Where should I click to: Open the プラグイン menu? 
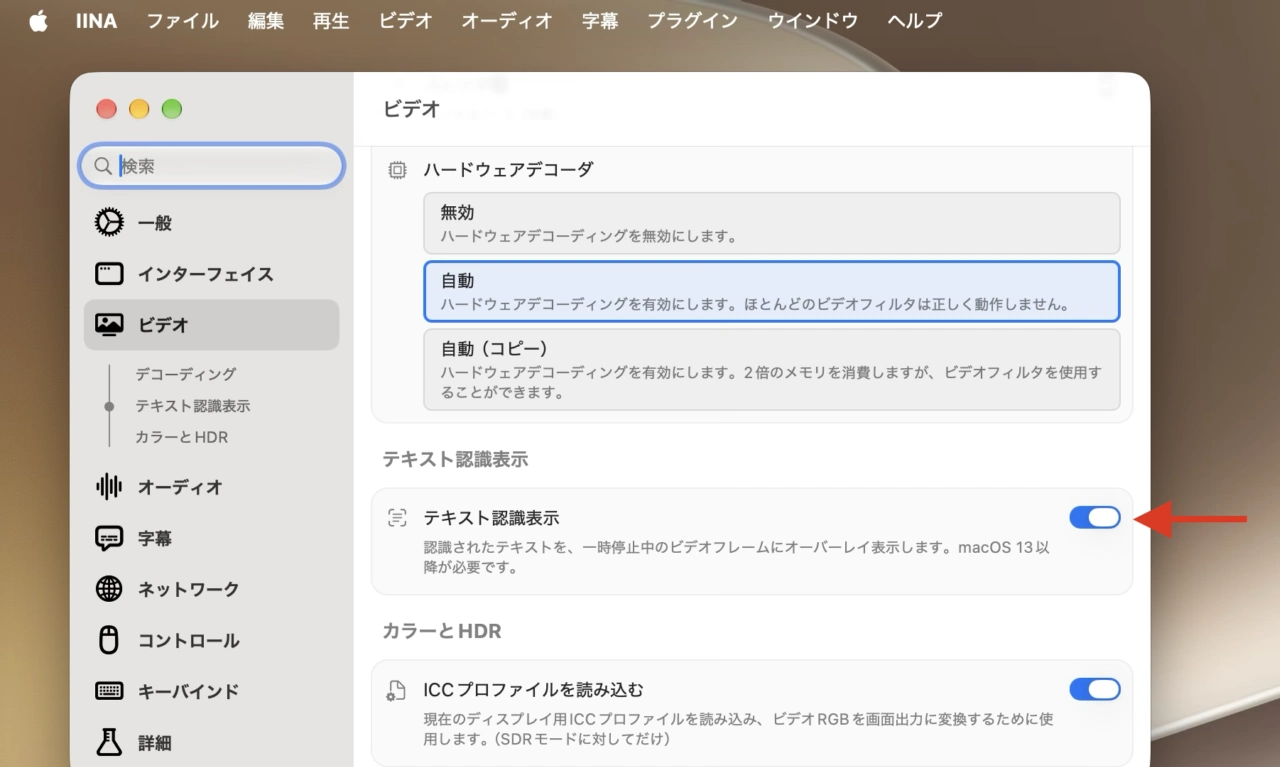(x=693, y=21)
